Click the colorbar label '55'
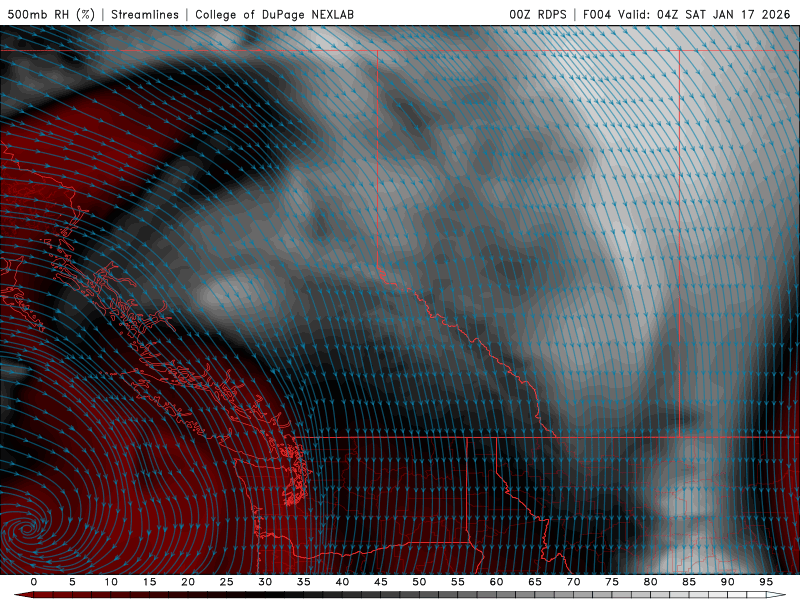800x600 pixels. [x=458, y=582]
